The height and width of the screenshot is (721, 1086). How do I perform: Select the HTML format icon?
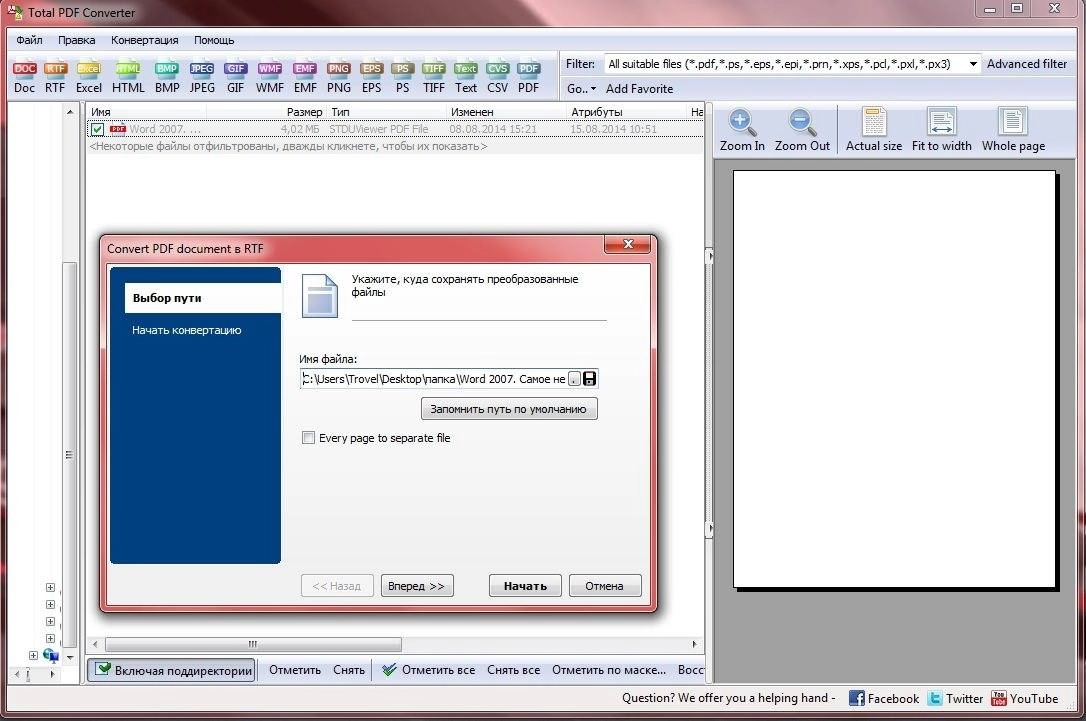click(128, 77)
